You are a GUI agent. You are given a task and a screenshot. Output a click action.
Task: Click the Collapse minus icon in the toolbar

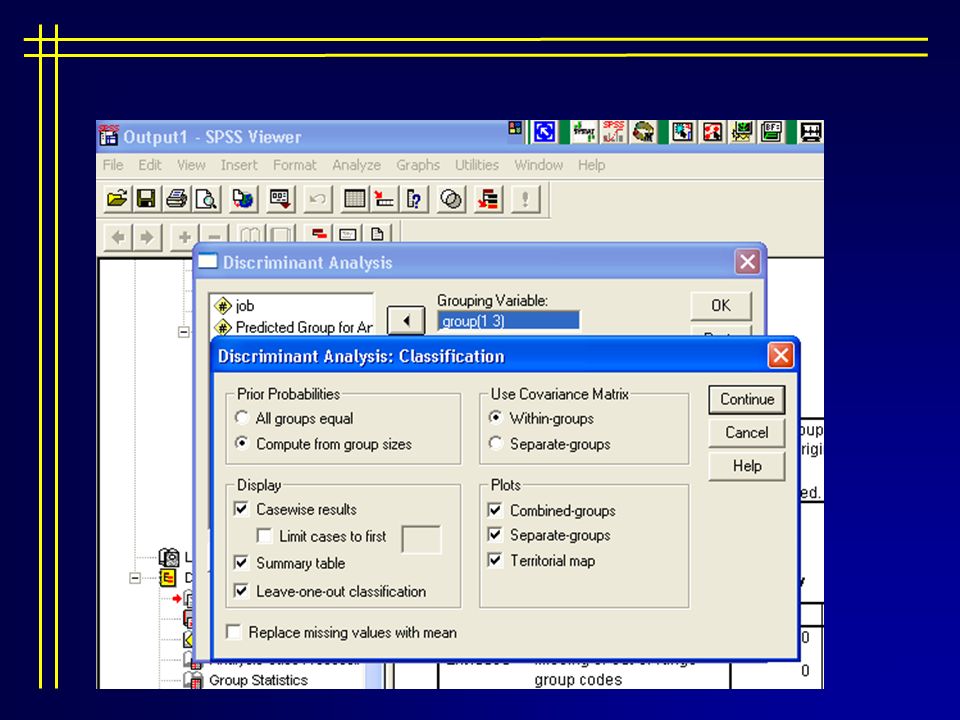(214, 236)
